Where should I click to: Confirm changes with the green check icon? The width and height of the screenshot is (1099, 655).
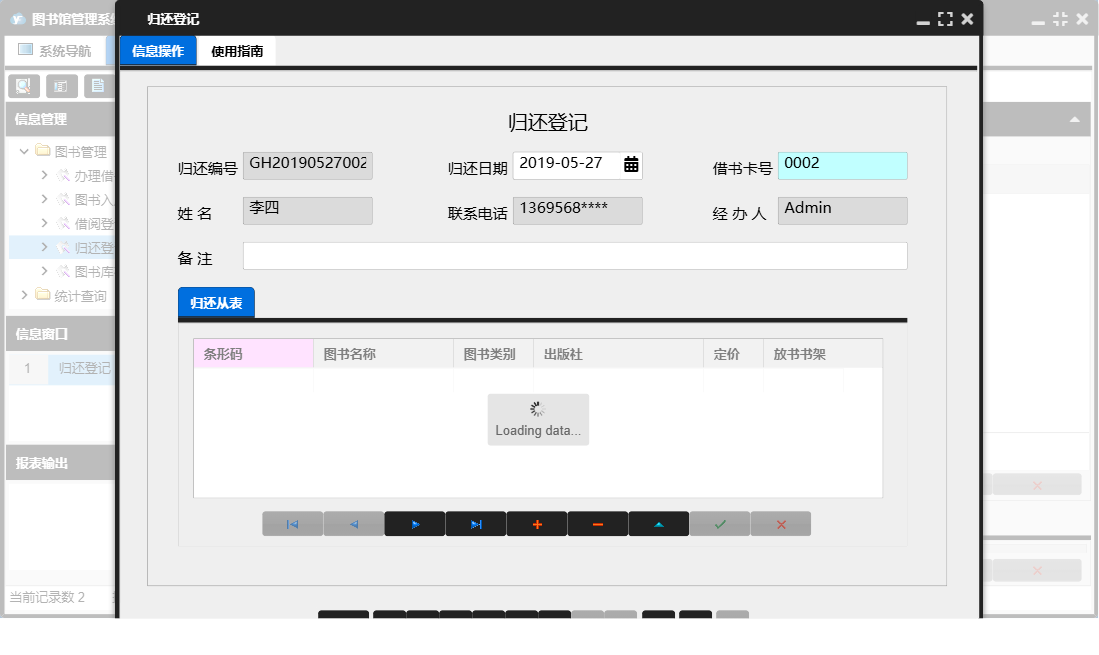pos(719,523)
